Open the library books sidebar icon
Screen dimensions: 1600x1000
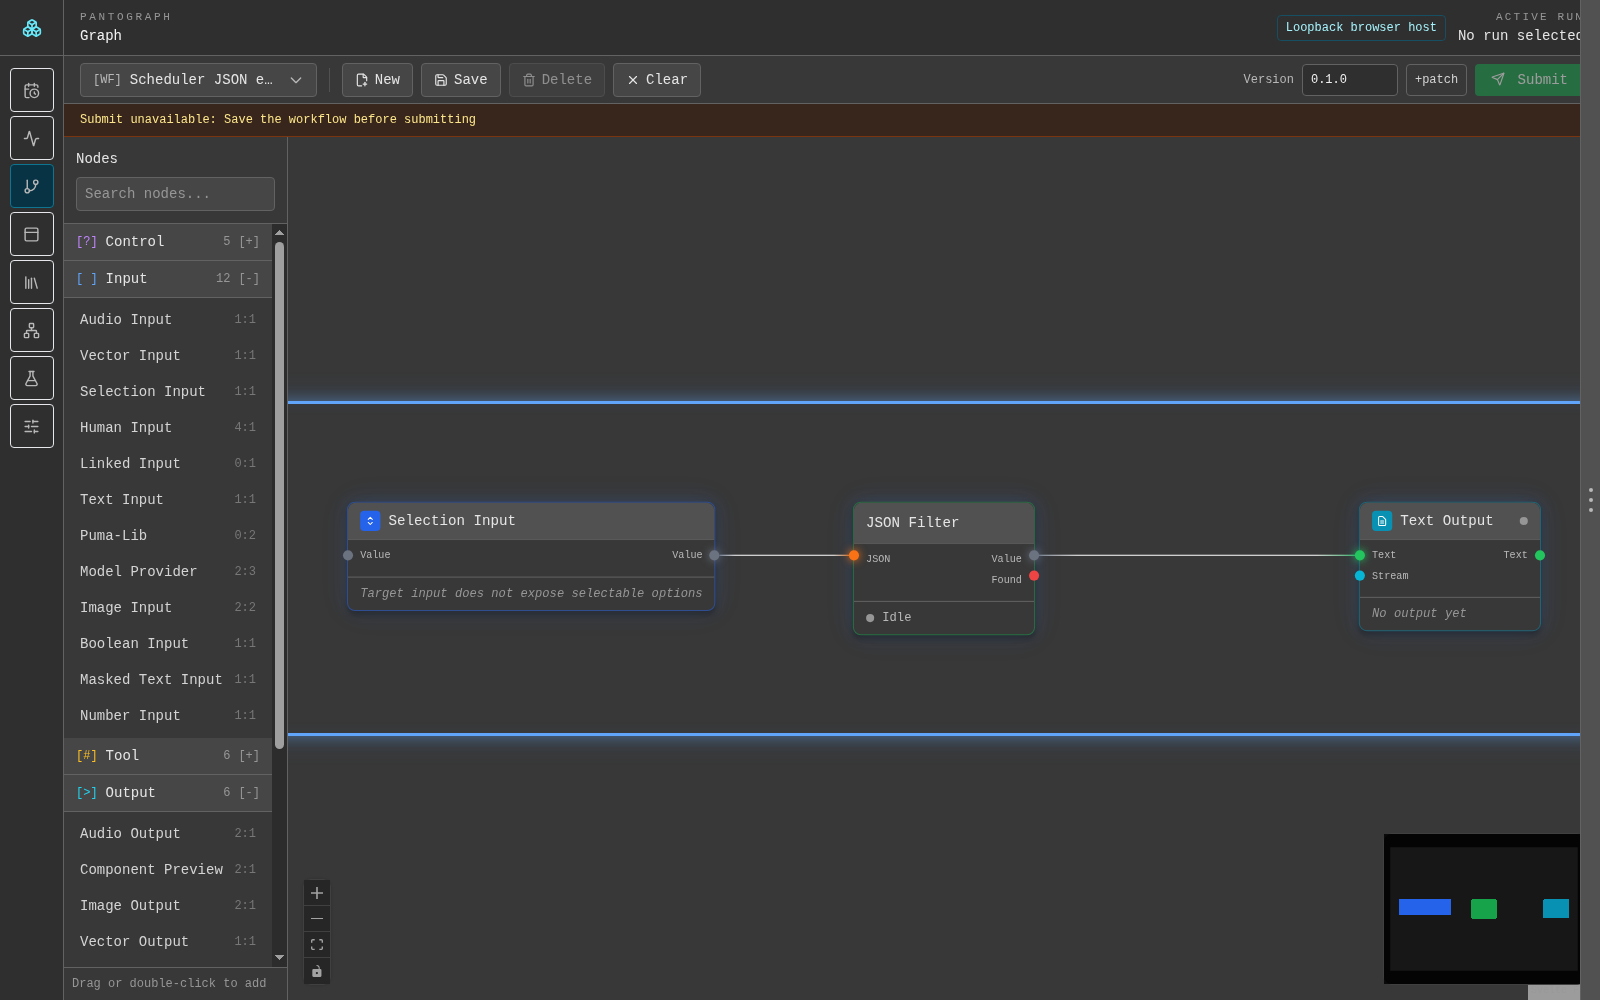32,282
